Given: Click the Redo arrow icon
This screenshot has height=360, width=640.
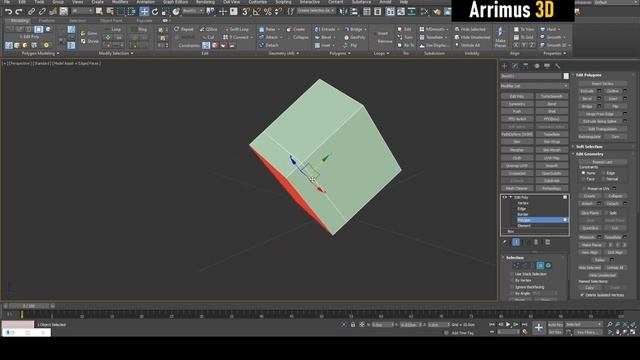Looking at the screenshot, I should point(18,12).
